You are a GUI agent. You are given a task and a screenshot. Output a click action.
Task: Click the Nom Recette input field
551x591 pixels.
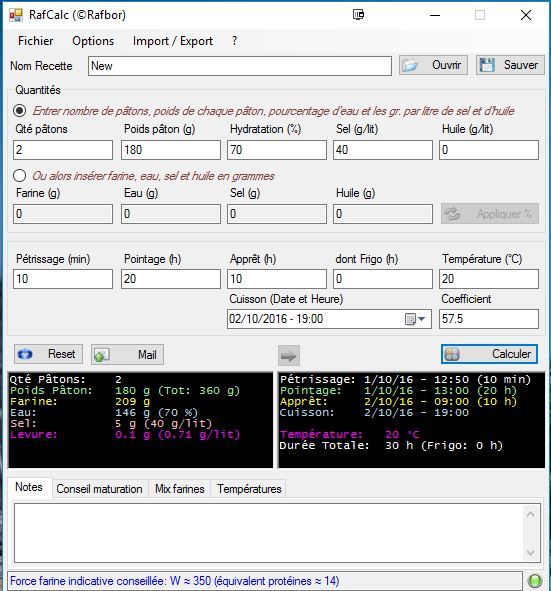click(240, 66)
